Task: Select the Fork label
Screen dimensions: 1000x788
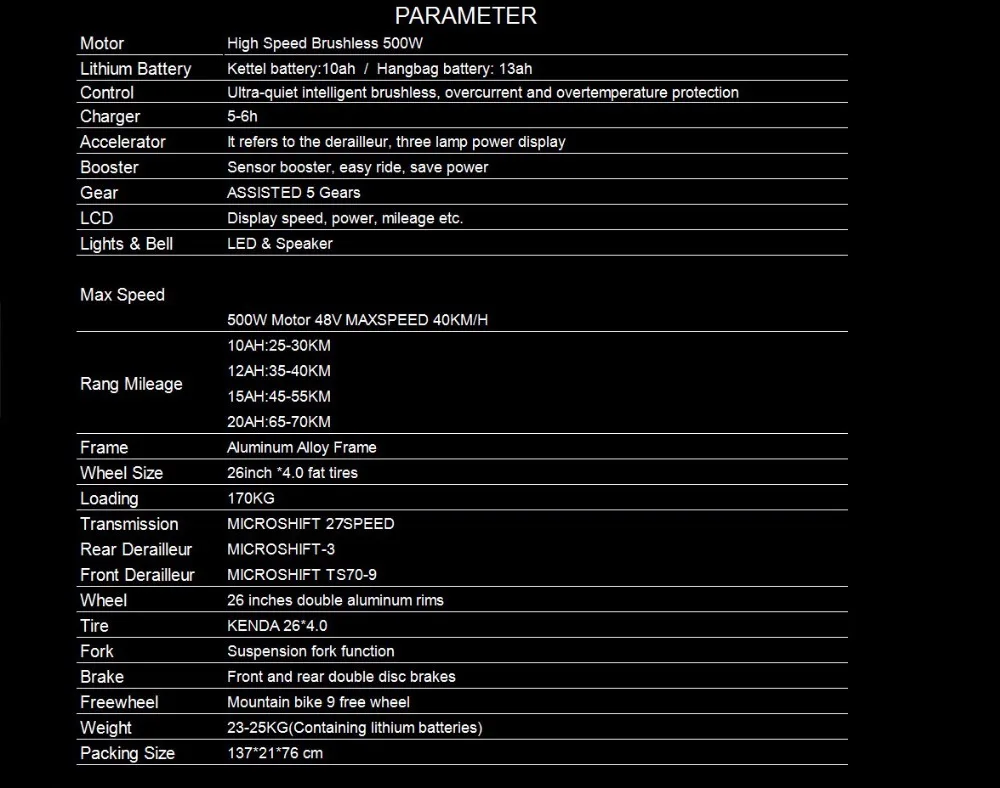Action: pos(96,652)
